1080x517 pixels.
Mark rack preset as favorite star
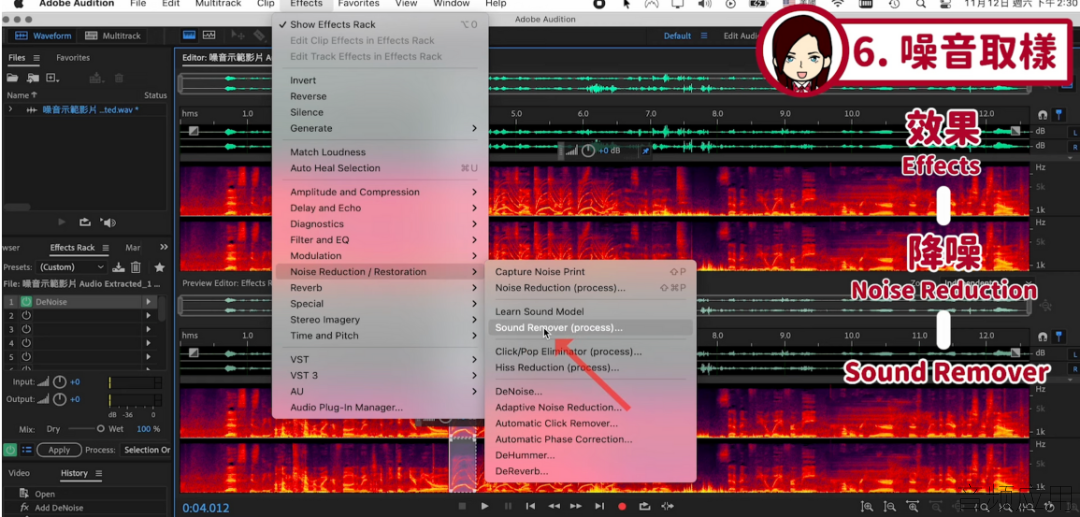point(159,267)
